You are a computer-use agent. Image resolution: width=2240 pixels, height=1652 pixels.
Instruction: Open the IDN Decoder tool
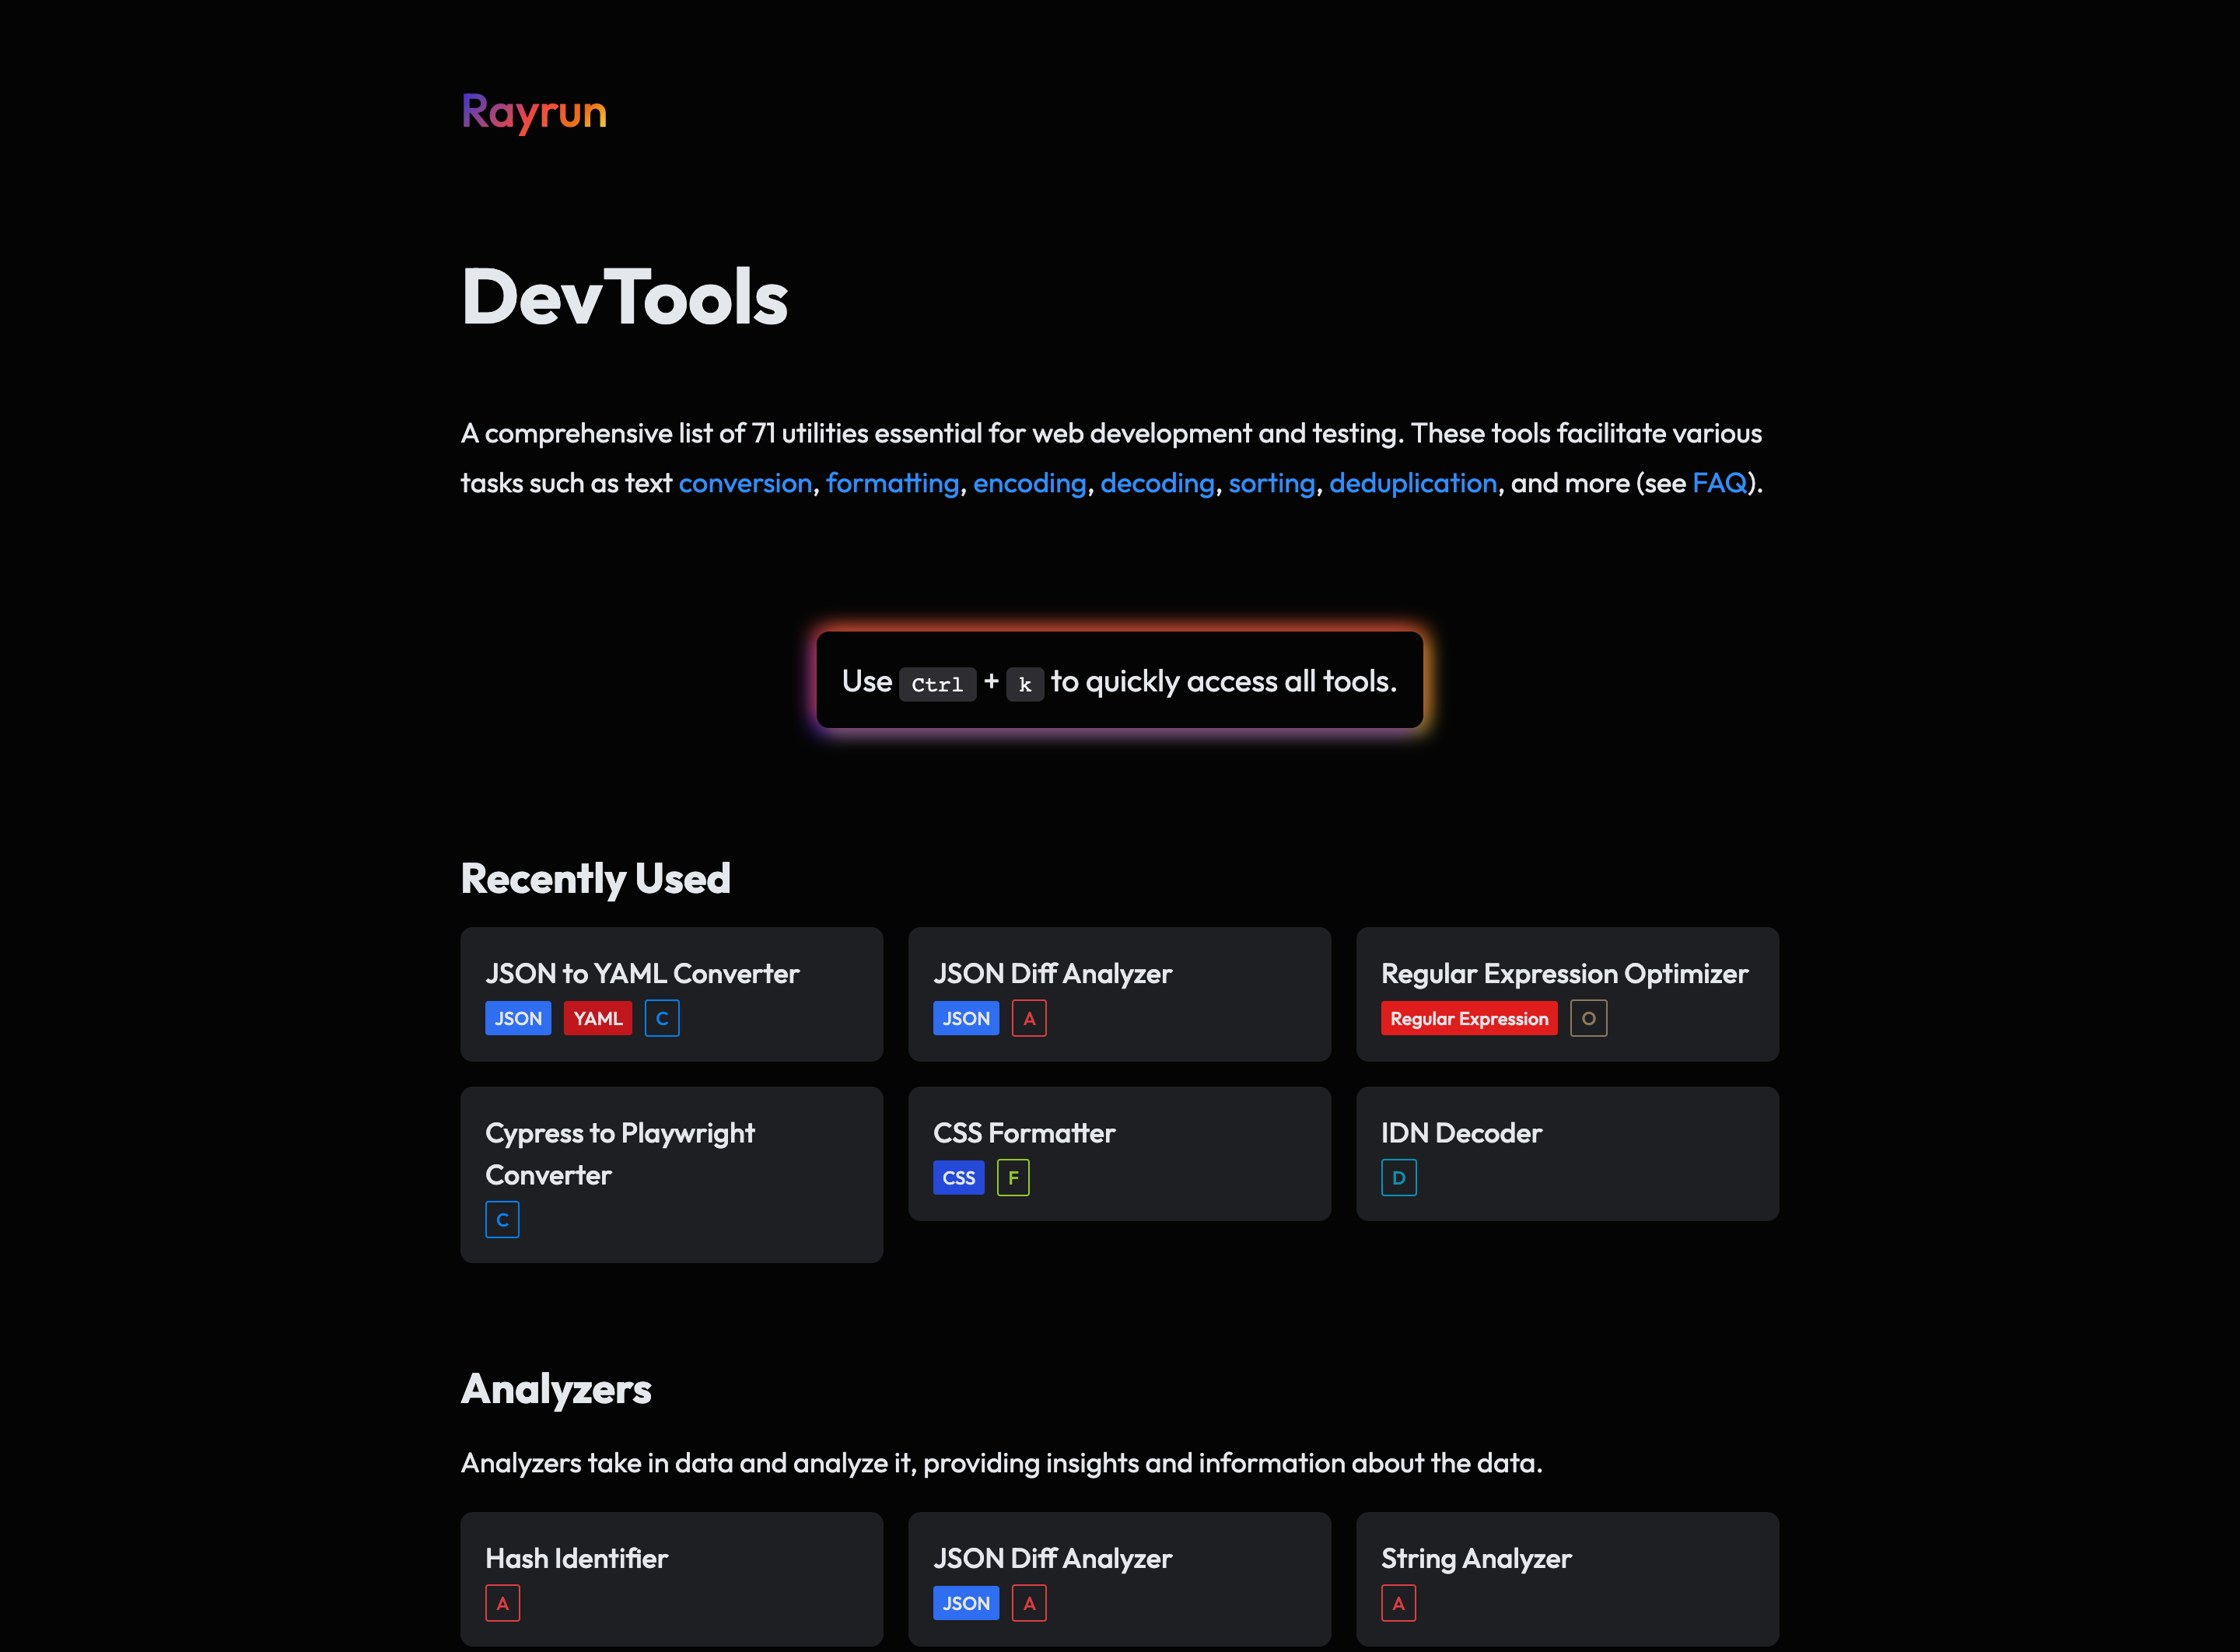1461,1133
